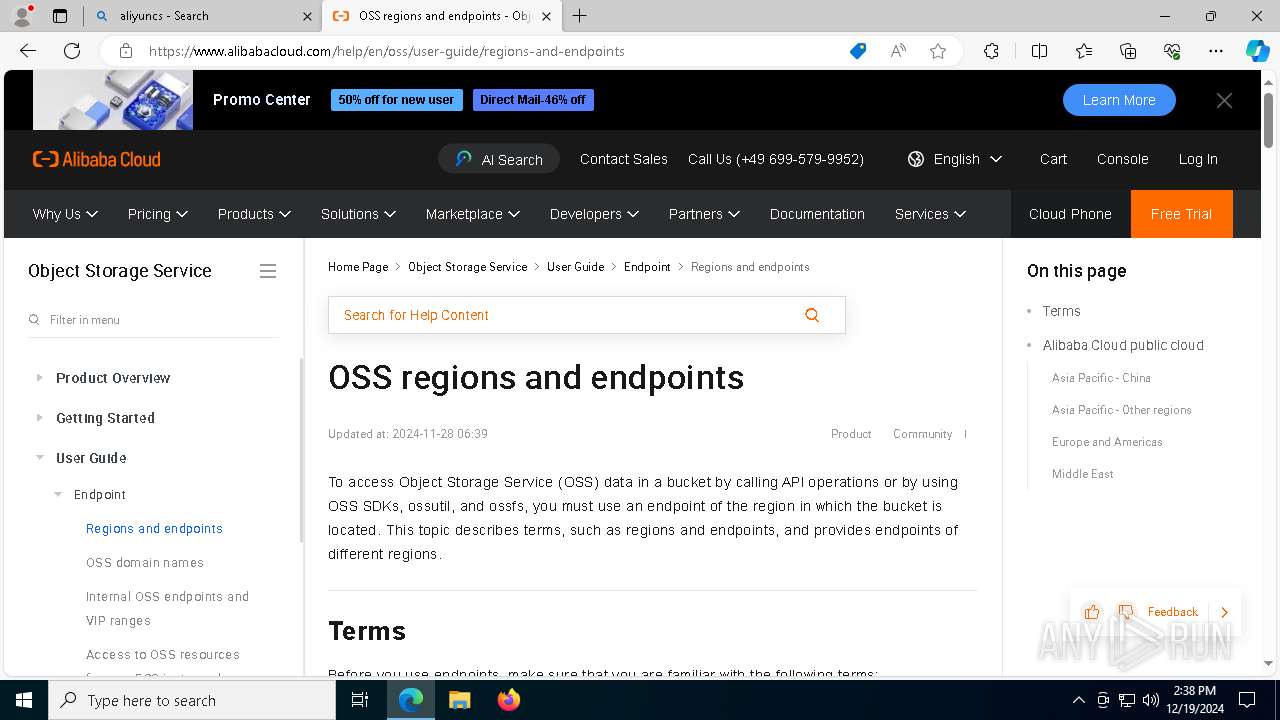The width and height of the screenshot is (1280, 720).
Task: Click the Learn More promo button
Action: [1119, 100]
